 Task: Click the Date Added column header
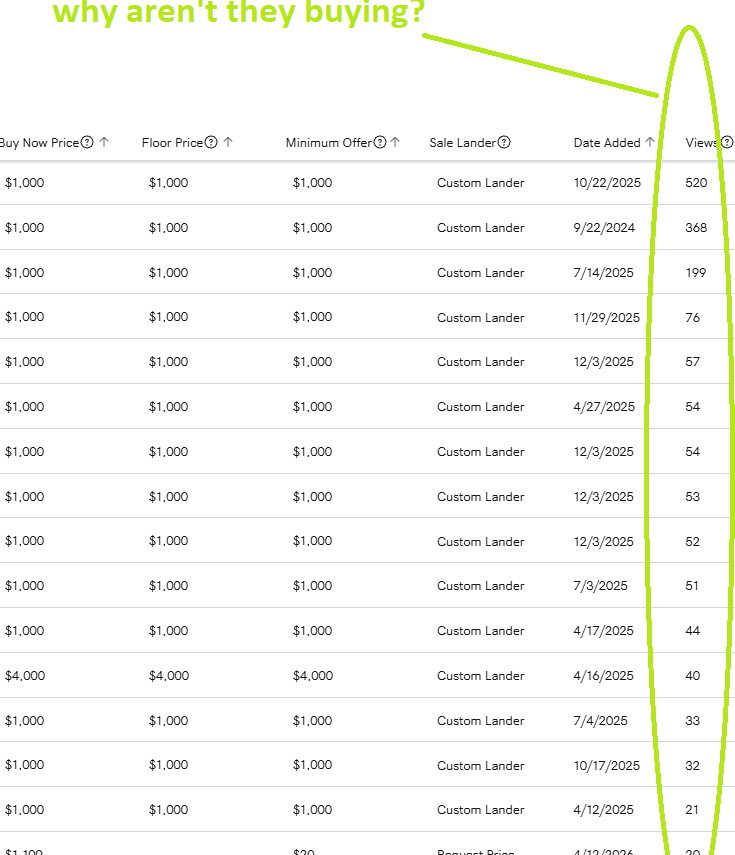tap(607, 143)
